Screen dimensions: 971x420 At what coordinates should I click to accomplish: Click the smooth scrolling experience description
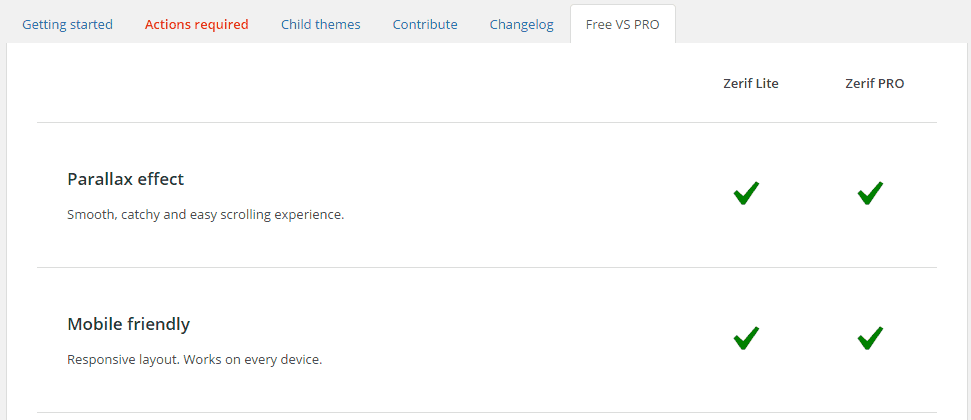205,214
